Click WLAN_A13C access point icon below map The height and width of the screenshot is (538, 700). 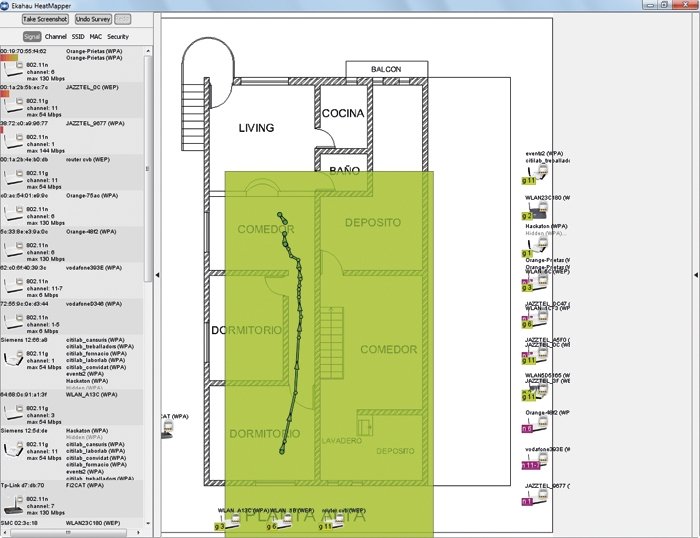coord(228,522)
